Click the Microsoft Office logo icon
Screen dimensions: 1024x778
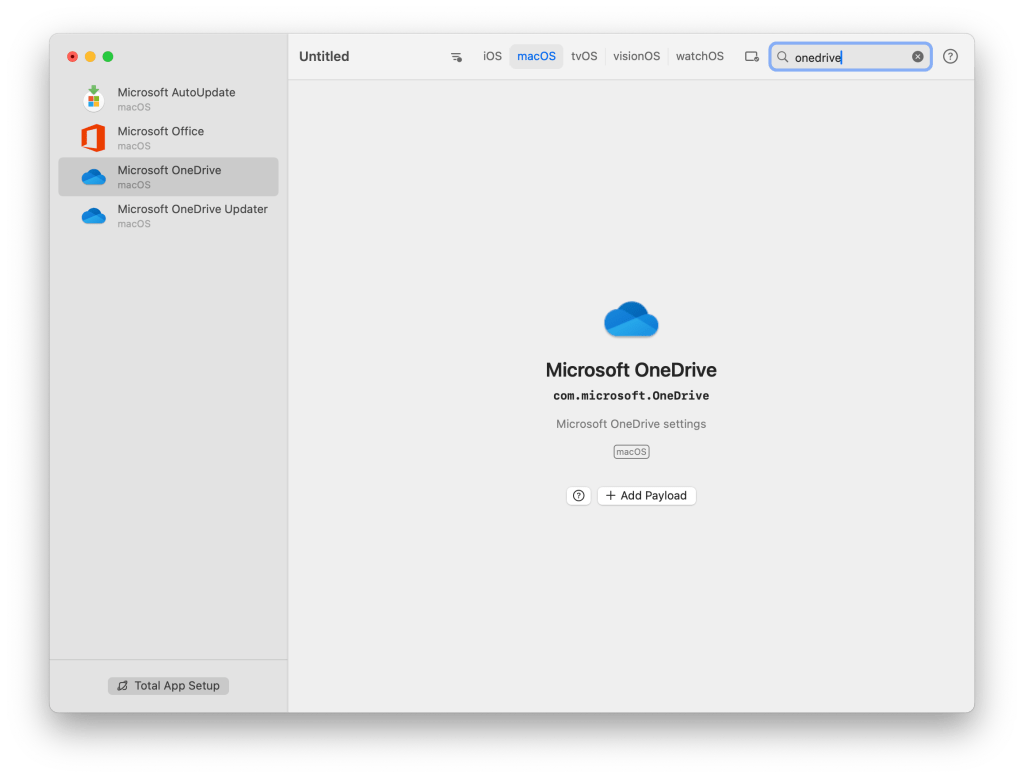tap(93, 137)
